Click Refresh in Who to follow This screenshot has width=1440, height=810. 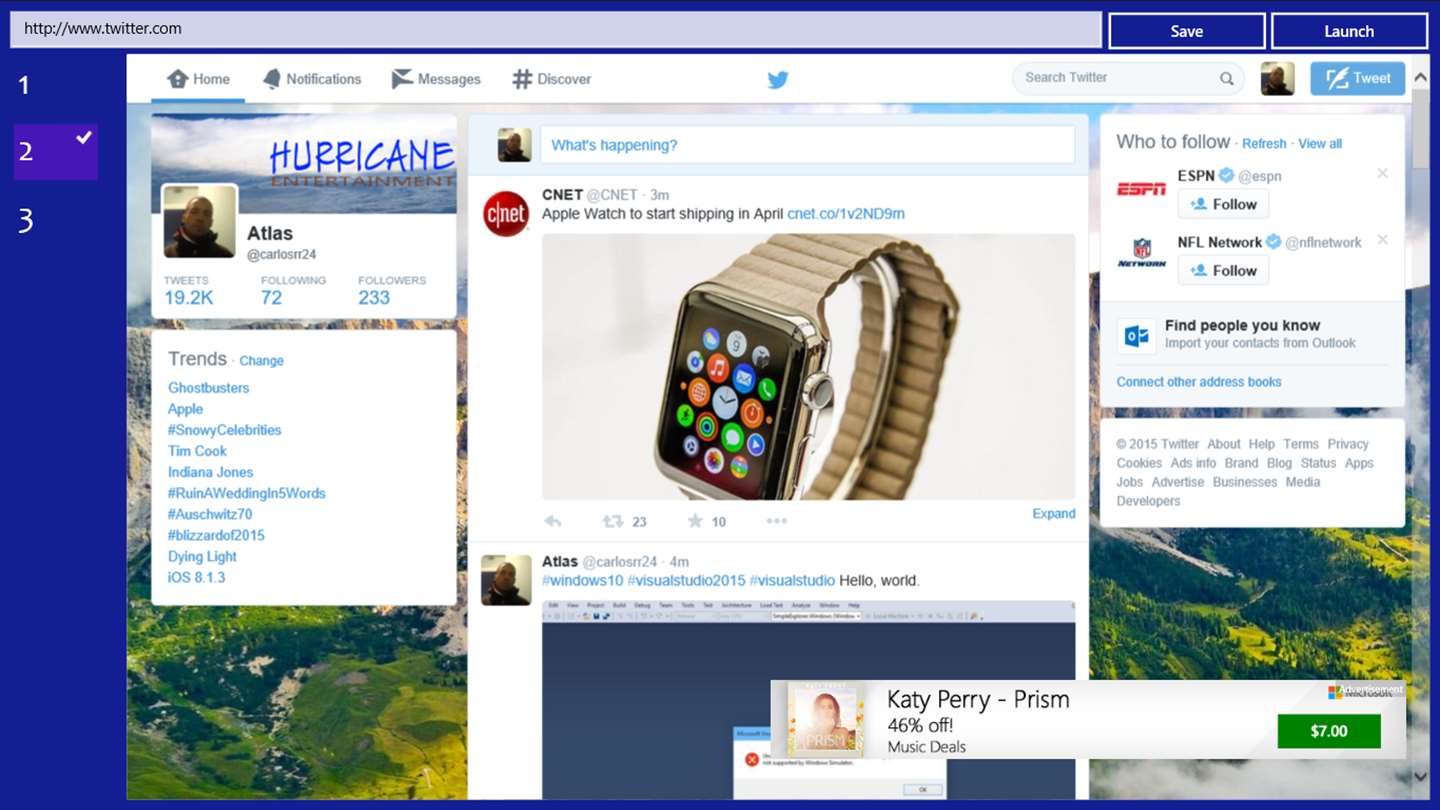[1264, 144]
